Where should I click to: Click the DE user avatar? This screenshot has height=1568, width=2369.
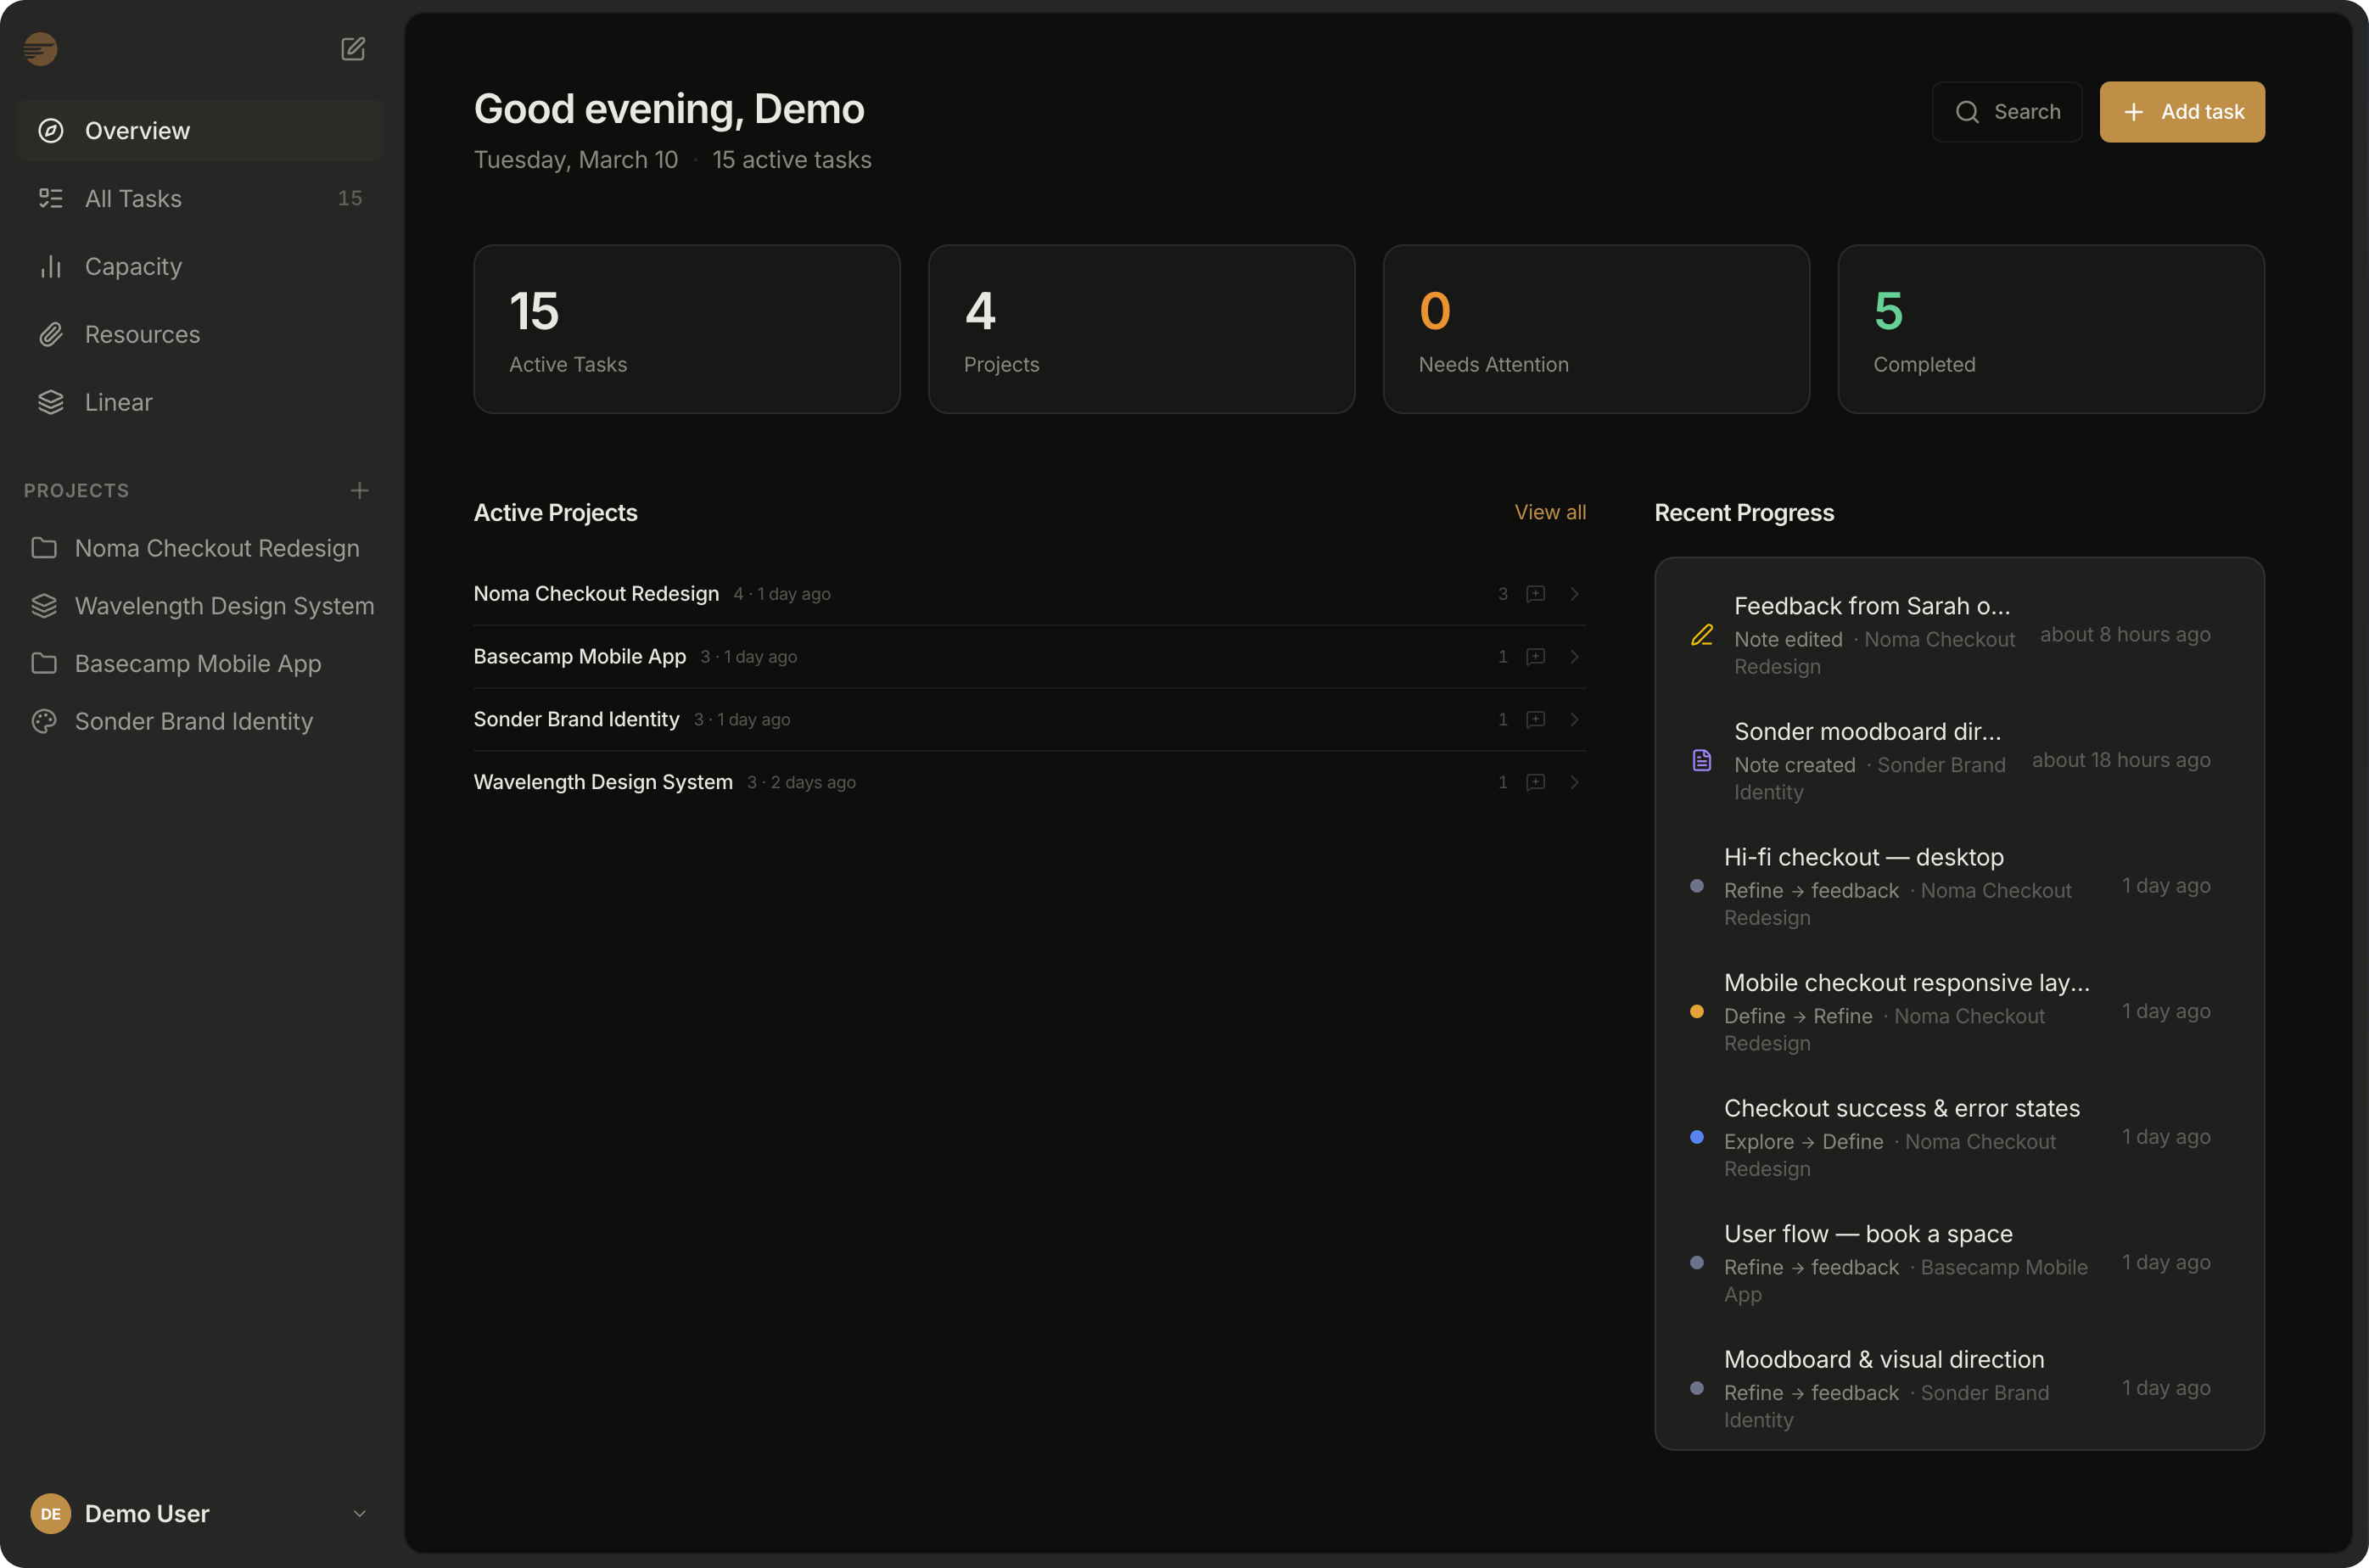[x=50, y=1513]
